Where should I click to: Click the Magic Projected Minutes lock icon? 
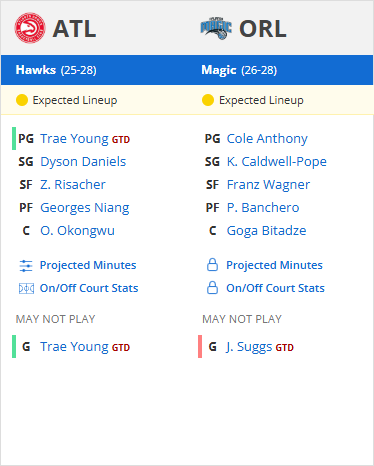tap(212, 265)
